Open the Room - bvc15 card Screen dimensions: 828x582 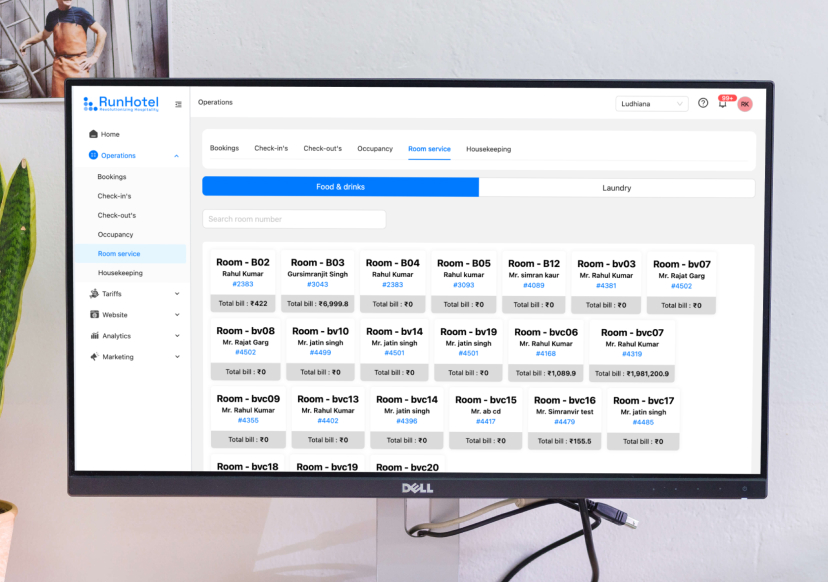click(486, 419)
